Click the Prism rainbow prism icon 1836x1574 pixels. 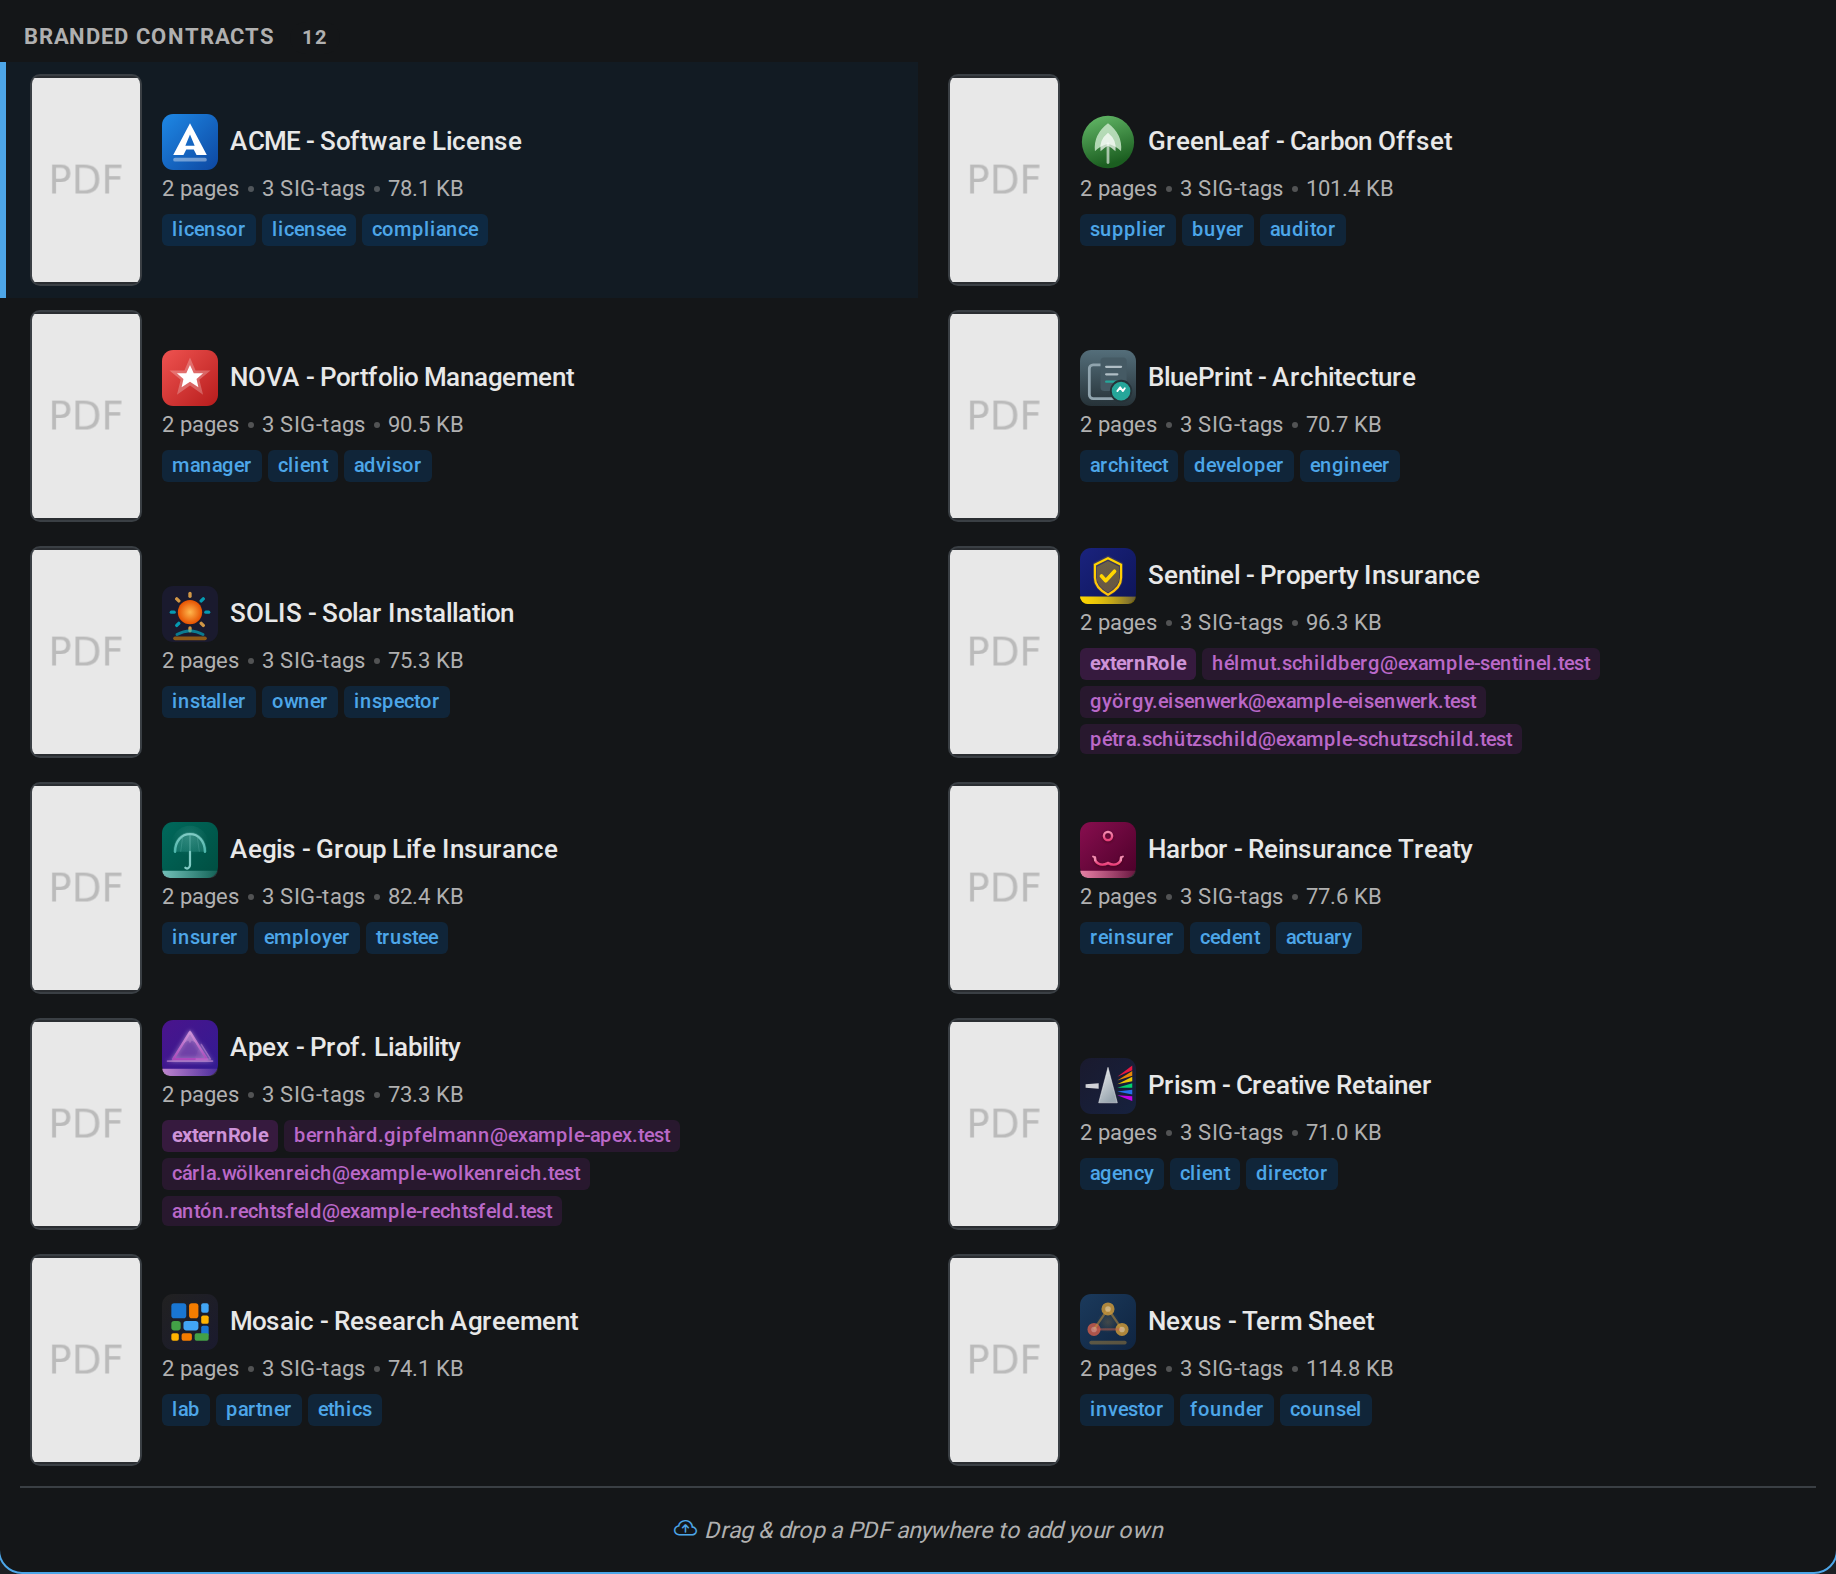pos(1107,1086)
